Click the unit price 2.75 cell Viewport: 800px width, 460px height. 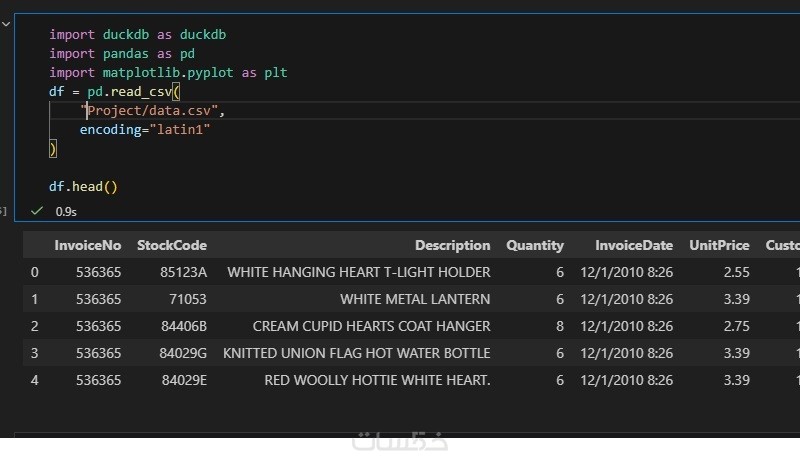[x=736, y=326]
